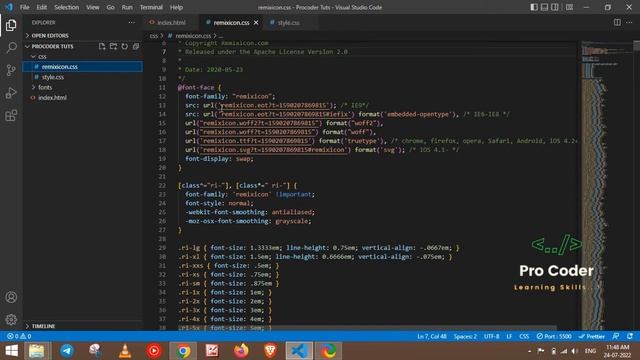Toggle bottom panel layout icon
Image resolution: width=640 pixels, height=360 pixels.
(544, 7)
